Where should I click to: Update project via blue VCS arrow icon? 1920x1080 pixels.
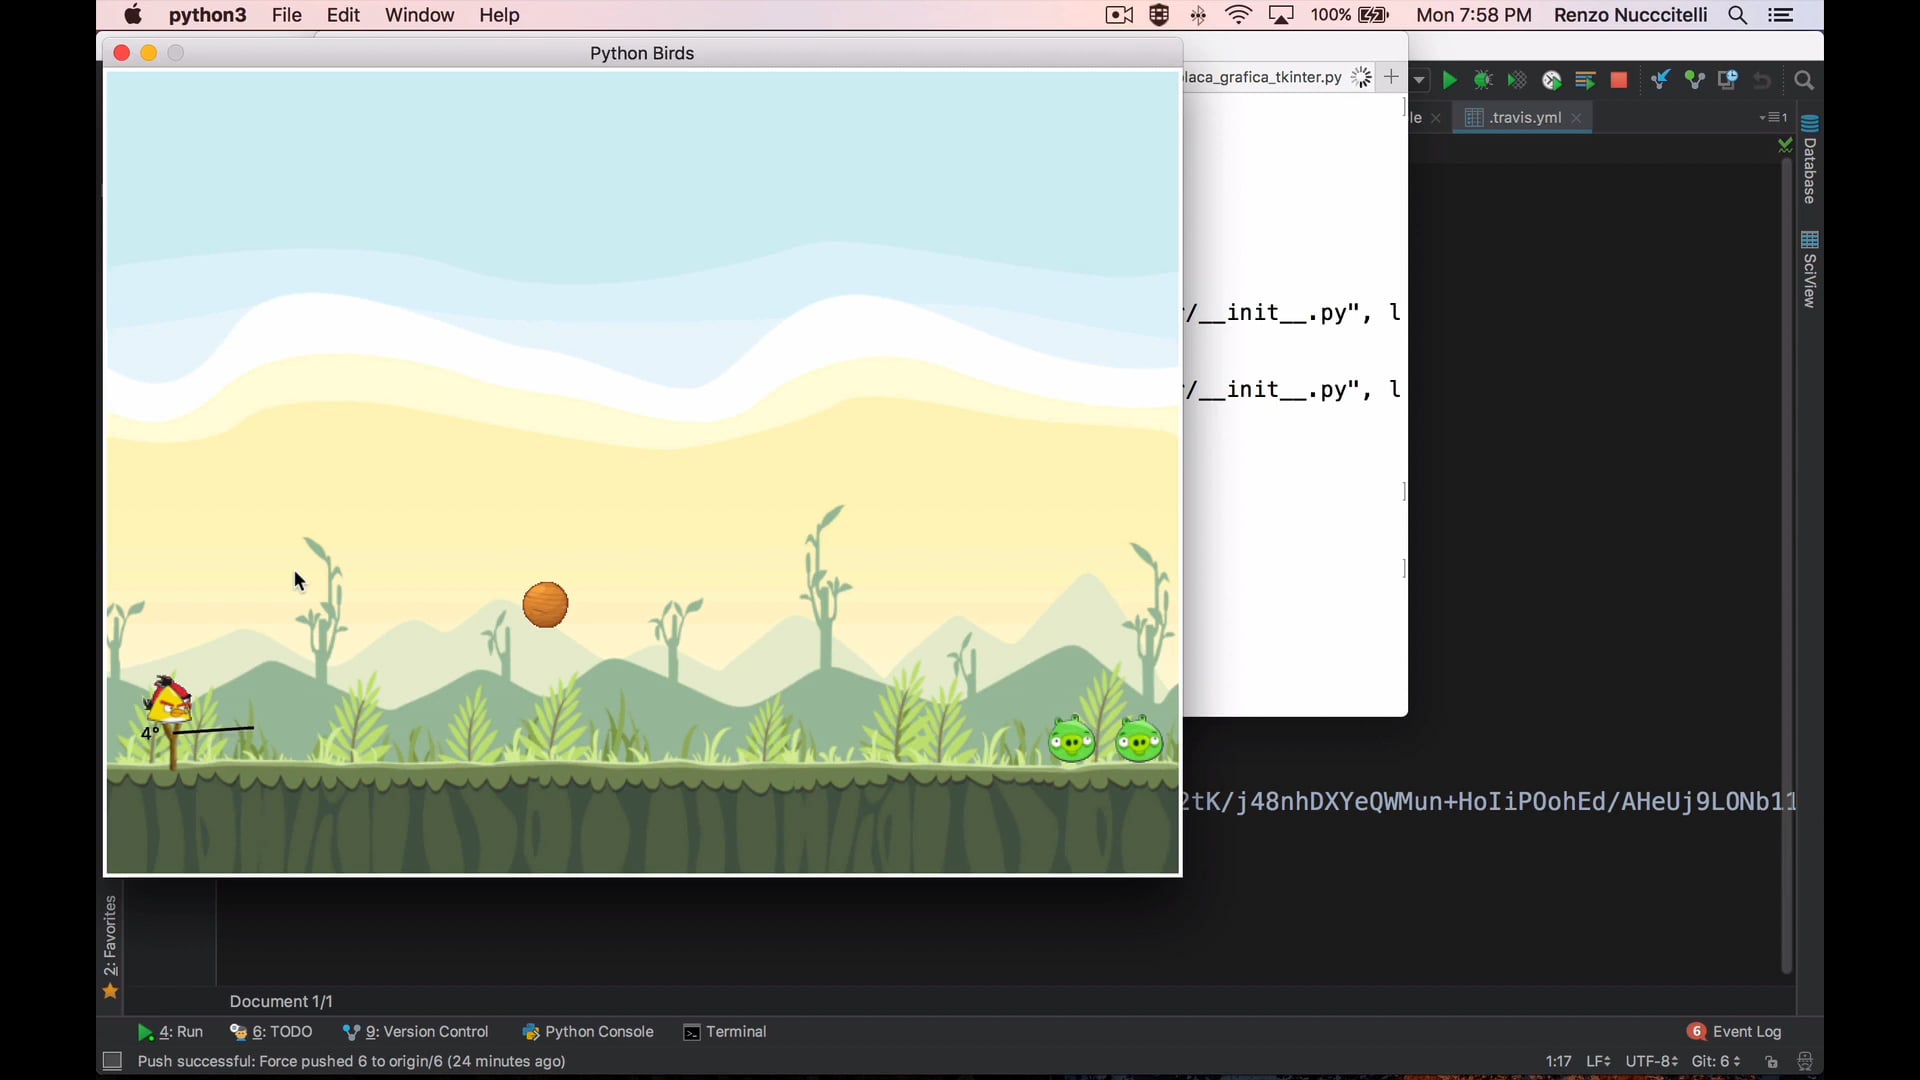[x=1660, y=80]
